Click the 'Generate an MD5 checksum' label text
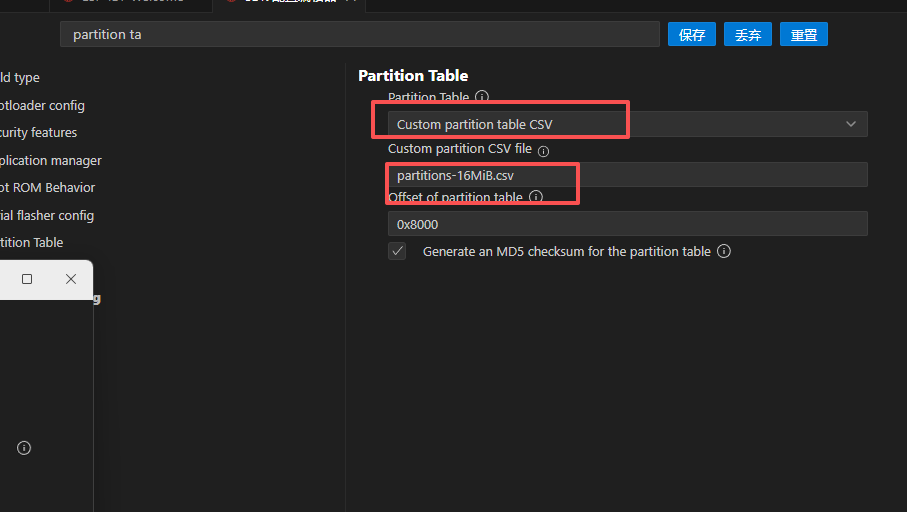 click(566, 252)
